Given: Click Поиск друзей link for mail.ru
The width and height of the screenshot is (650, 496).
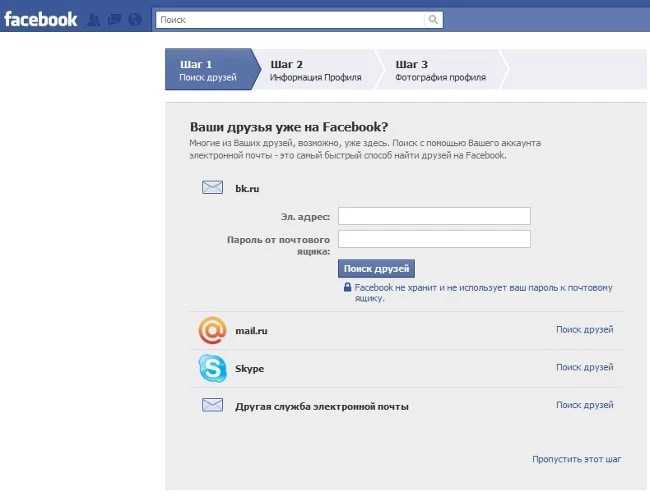Looking at the screenshot, I should [585, 330].
